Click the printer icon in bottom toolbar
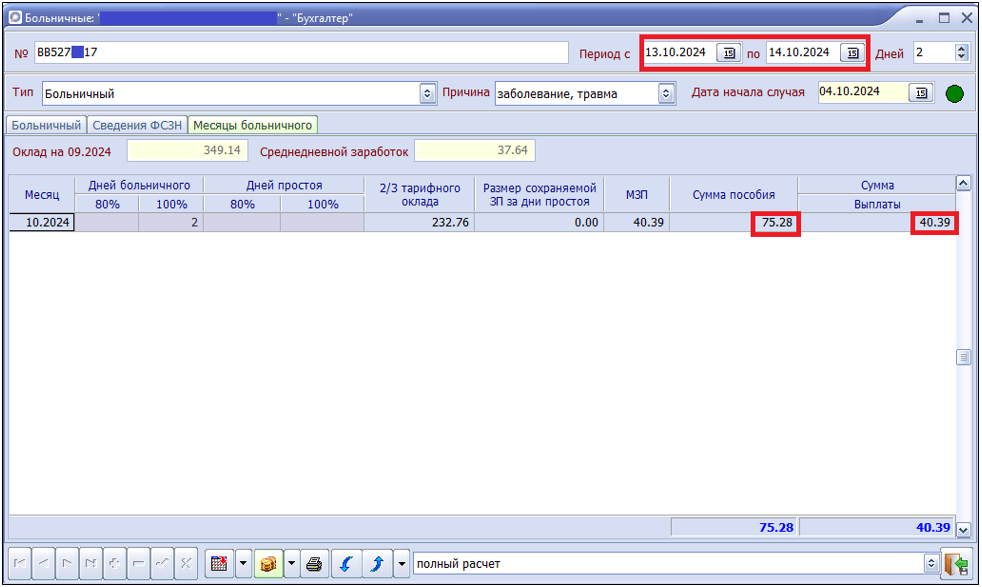 pyautogui.click(x=314, y=564)
